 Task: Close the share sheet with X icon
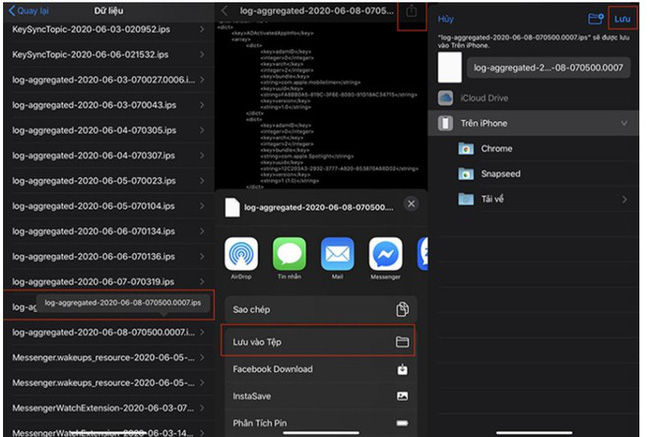pos(410,204)
